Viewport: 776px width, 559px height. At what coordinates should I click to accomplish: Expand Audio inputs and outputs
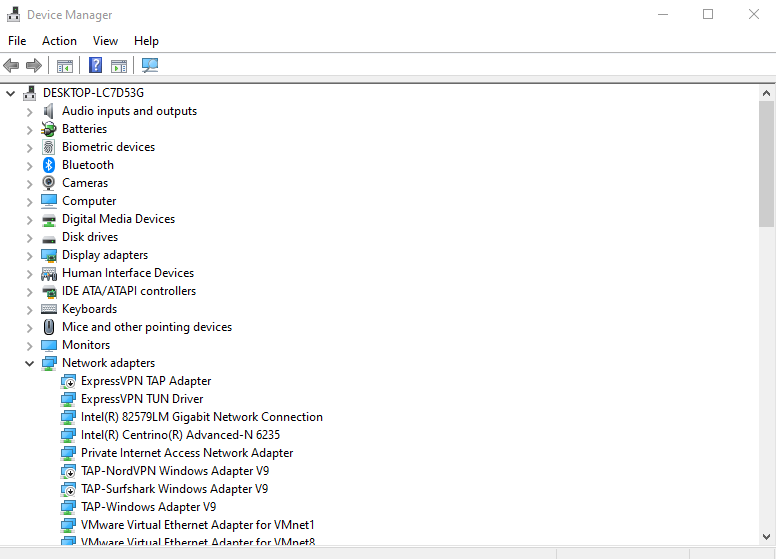point(29,112)
